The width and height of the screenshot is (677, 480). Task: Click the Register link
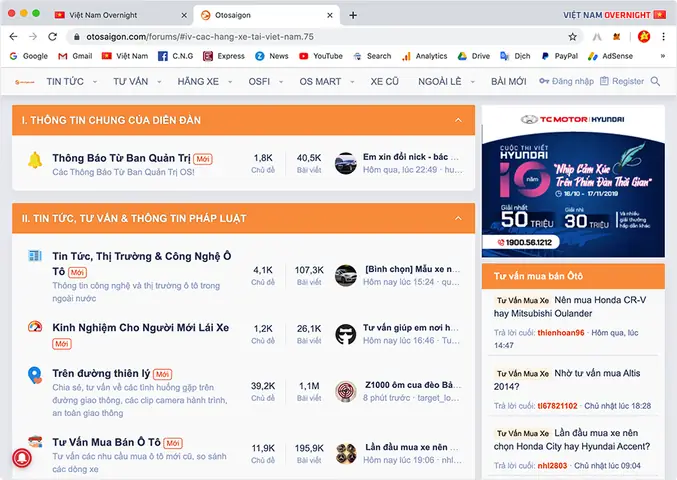(x=622, y=81)
